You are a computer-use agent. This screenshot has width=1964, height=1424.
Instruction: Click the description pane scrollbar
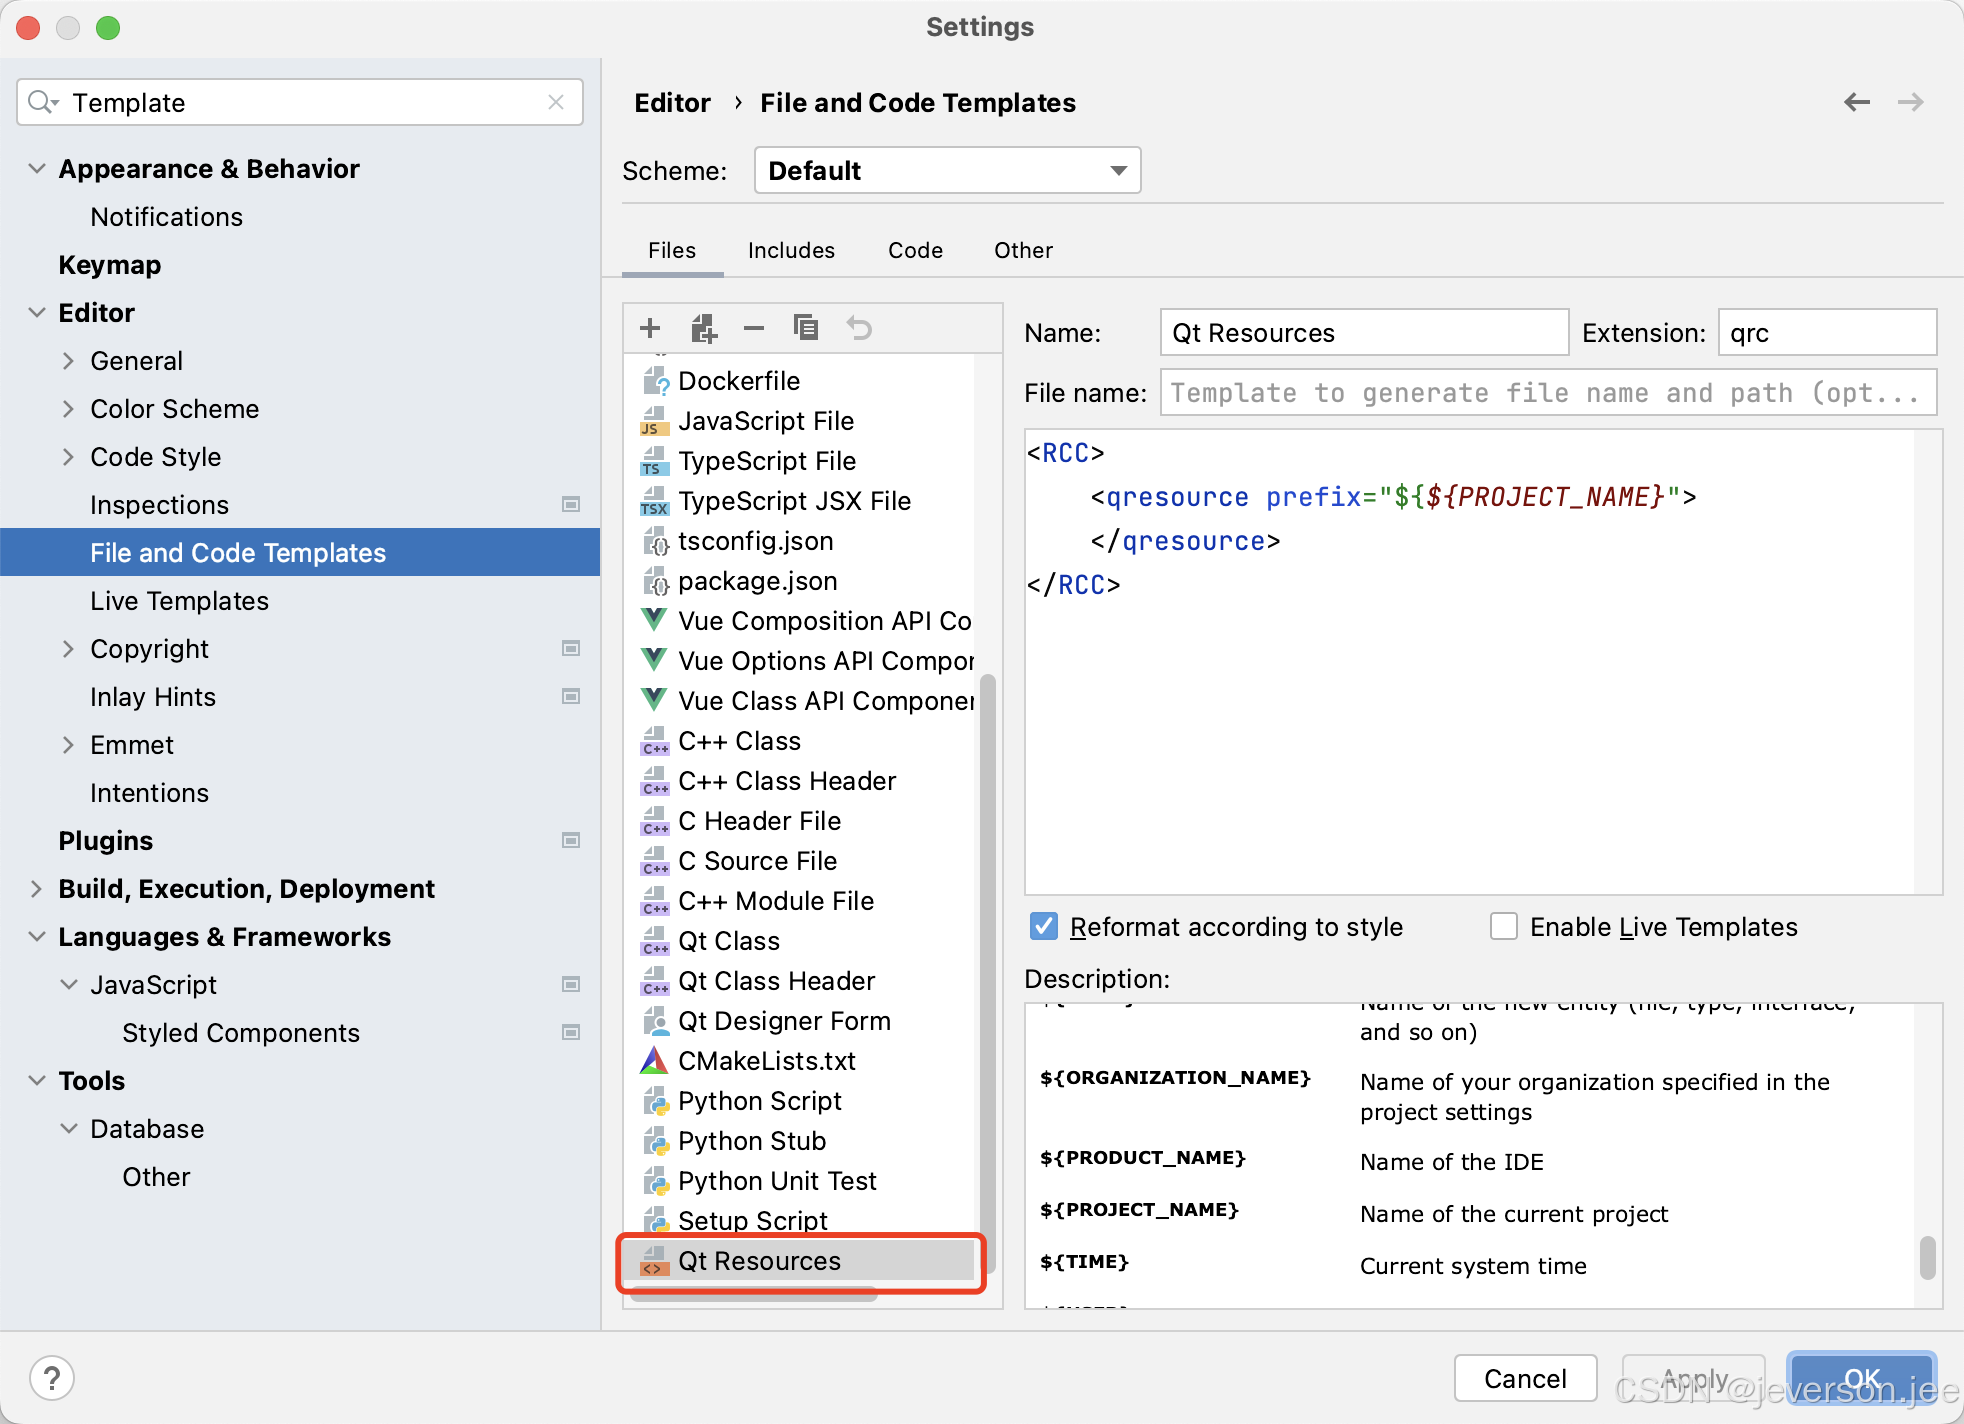pyautogui.click(x=1927, y=1257)
